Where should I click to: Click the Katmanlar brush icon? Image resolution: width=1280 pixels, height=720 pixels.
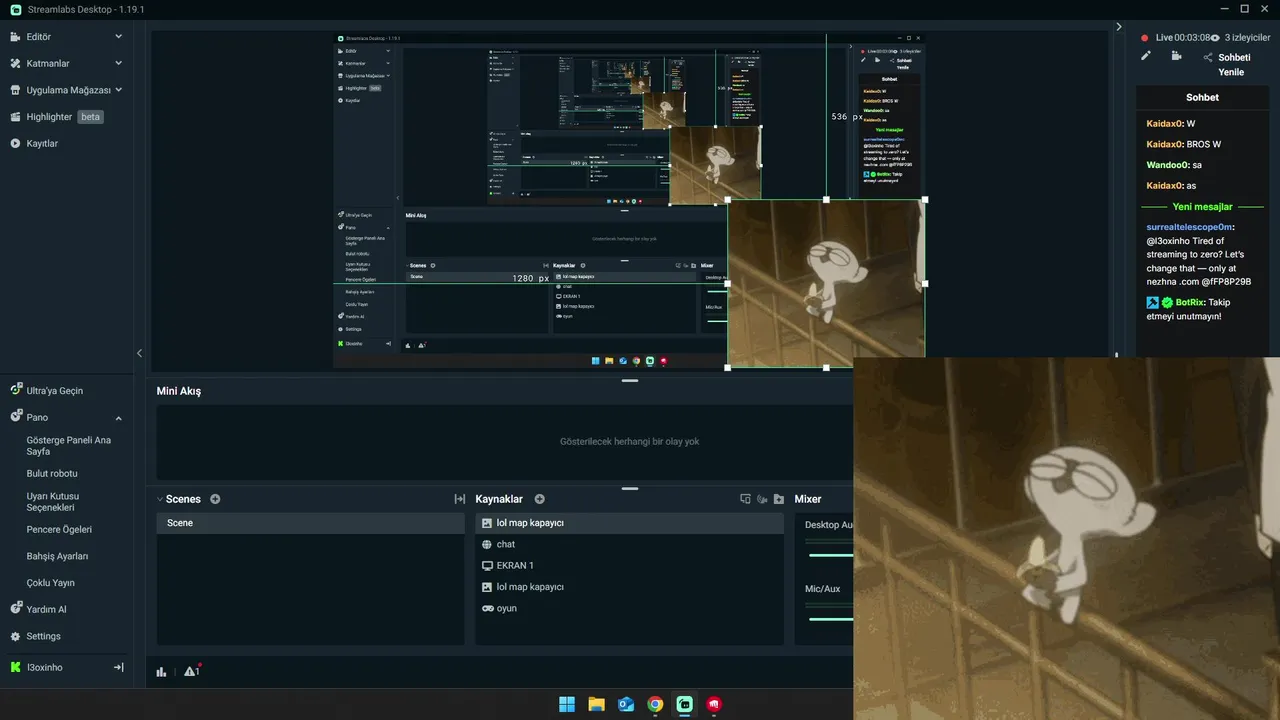(15, 63)
